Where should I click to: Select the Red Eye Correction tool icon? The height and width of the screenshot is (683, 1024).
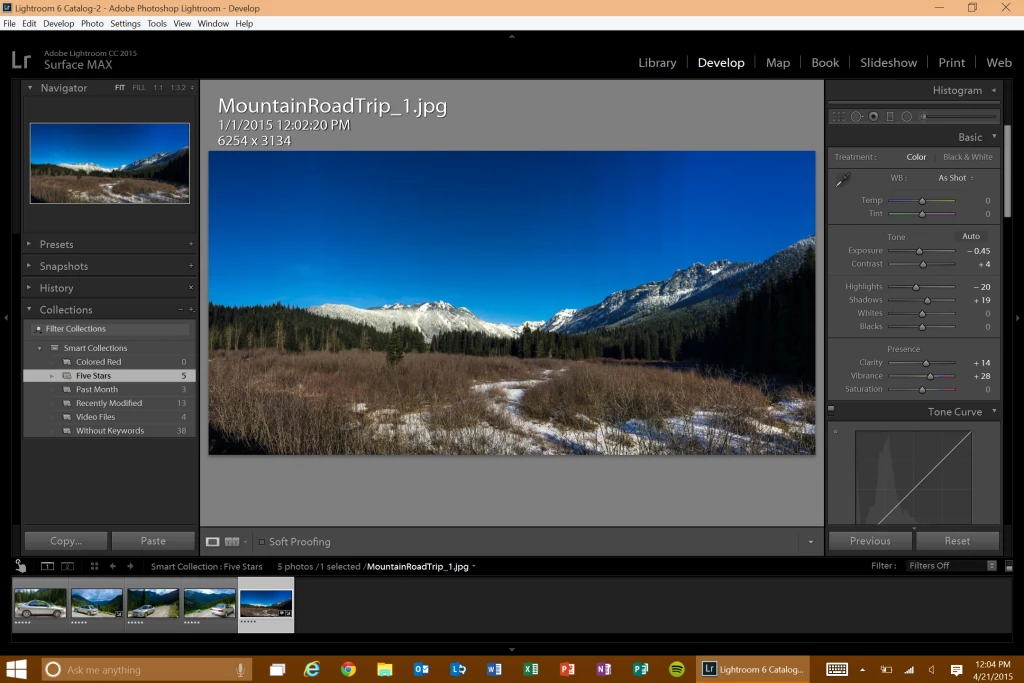pyautogui.click(x=873, y=116)
